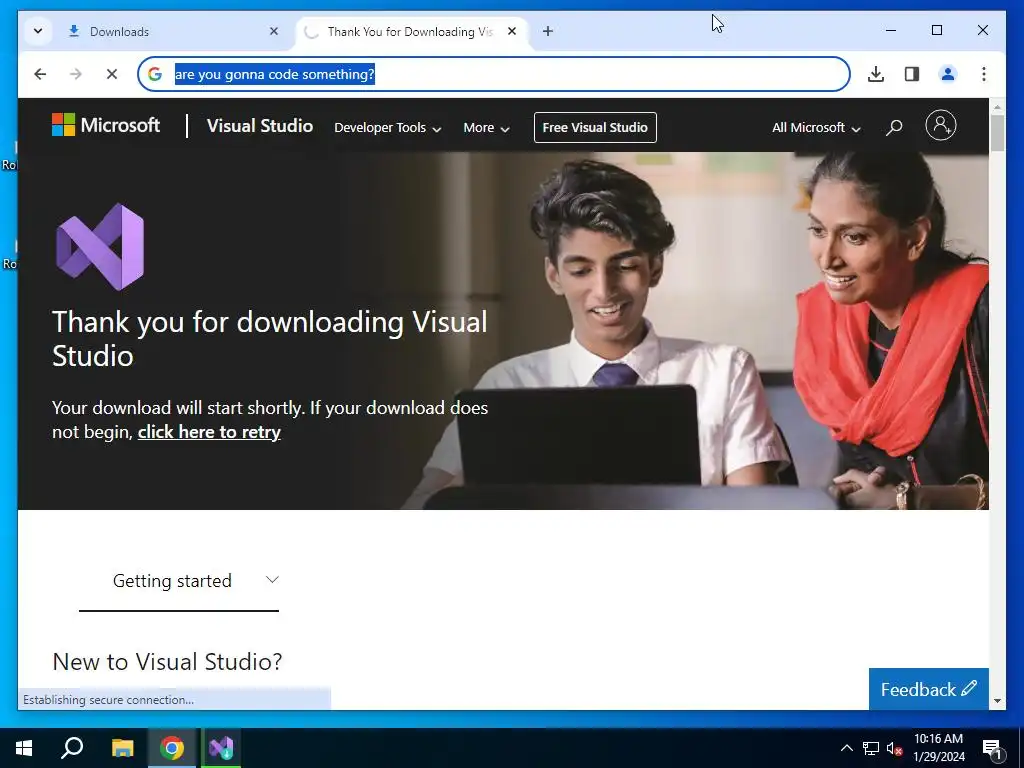Expand the Getting started dropdown
The width and height of the screenshot is (1024, 768).
179,581
